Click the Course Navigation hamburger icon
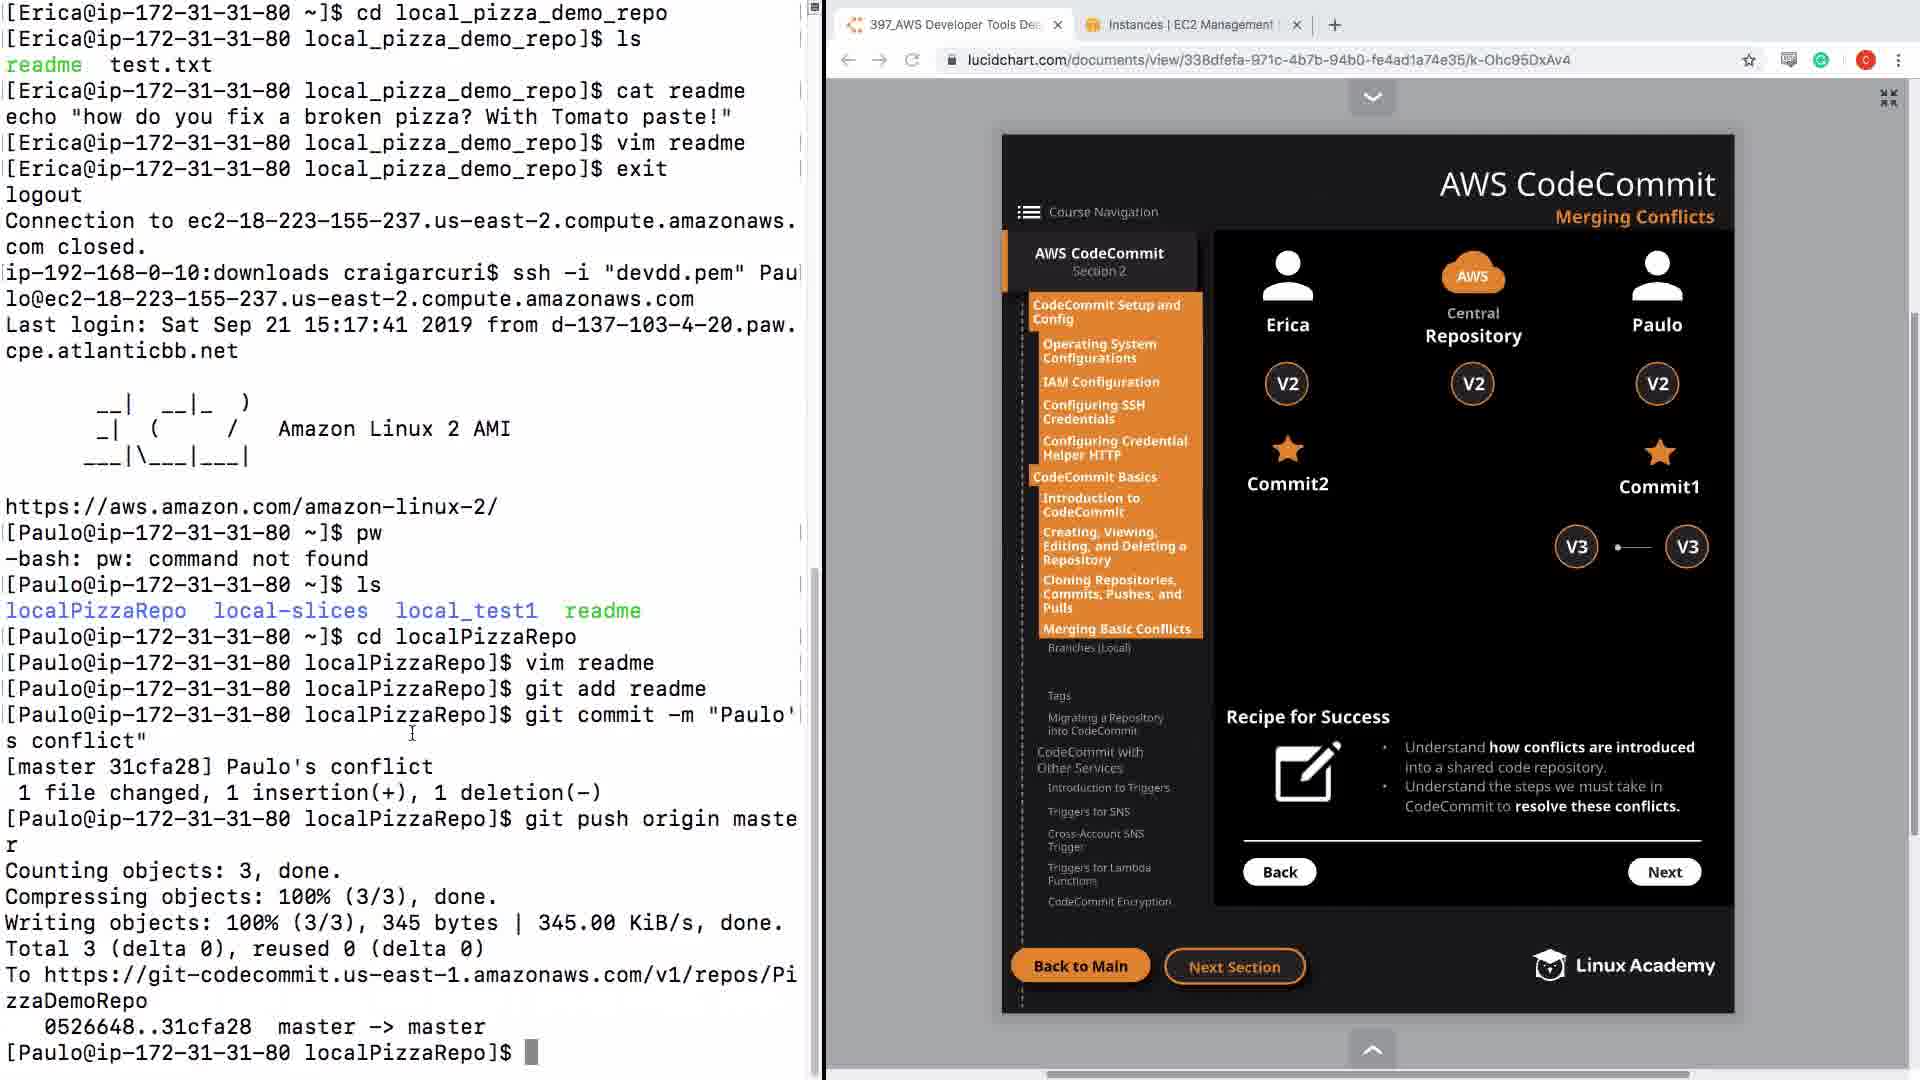 (x=1028, y=212)
